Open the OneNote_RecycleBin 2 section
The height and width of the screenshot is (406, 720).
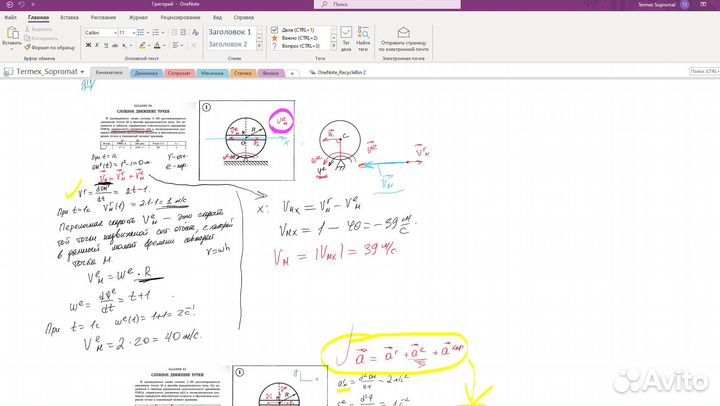pos(340,73)
